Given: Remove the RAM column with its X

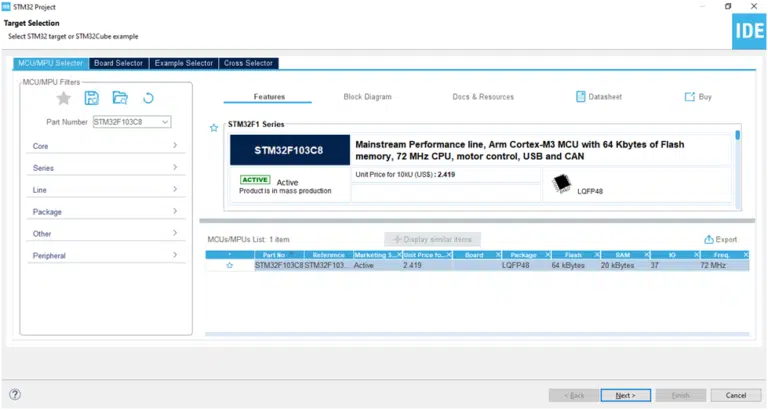Looking at the screenshot, I should pos(647,255).
